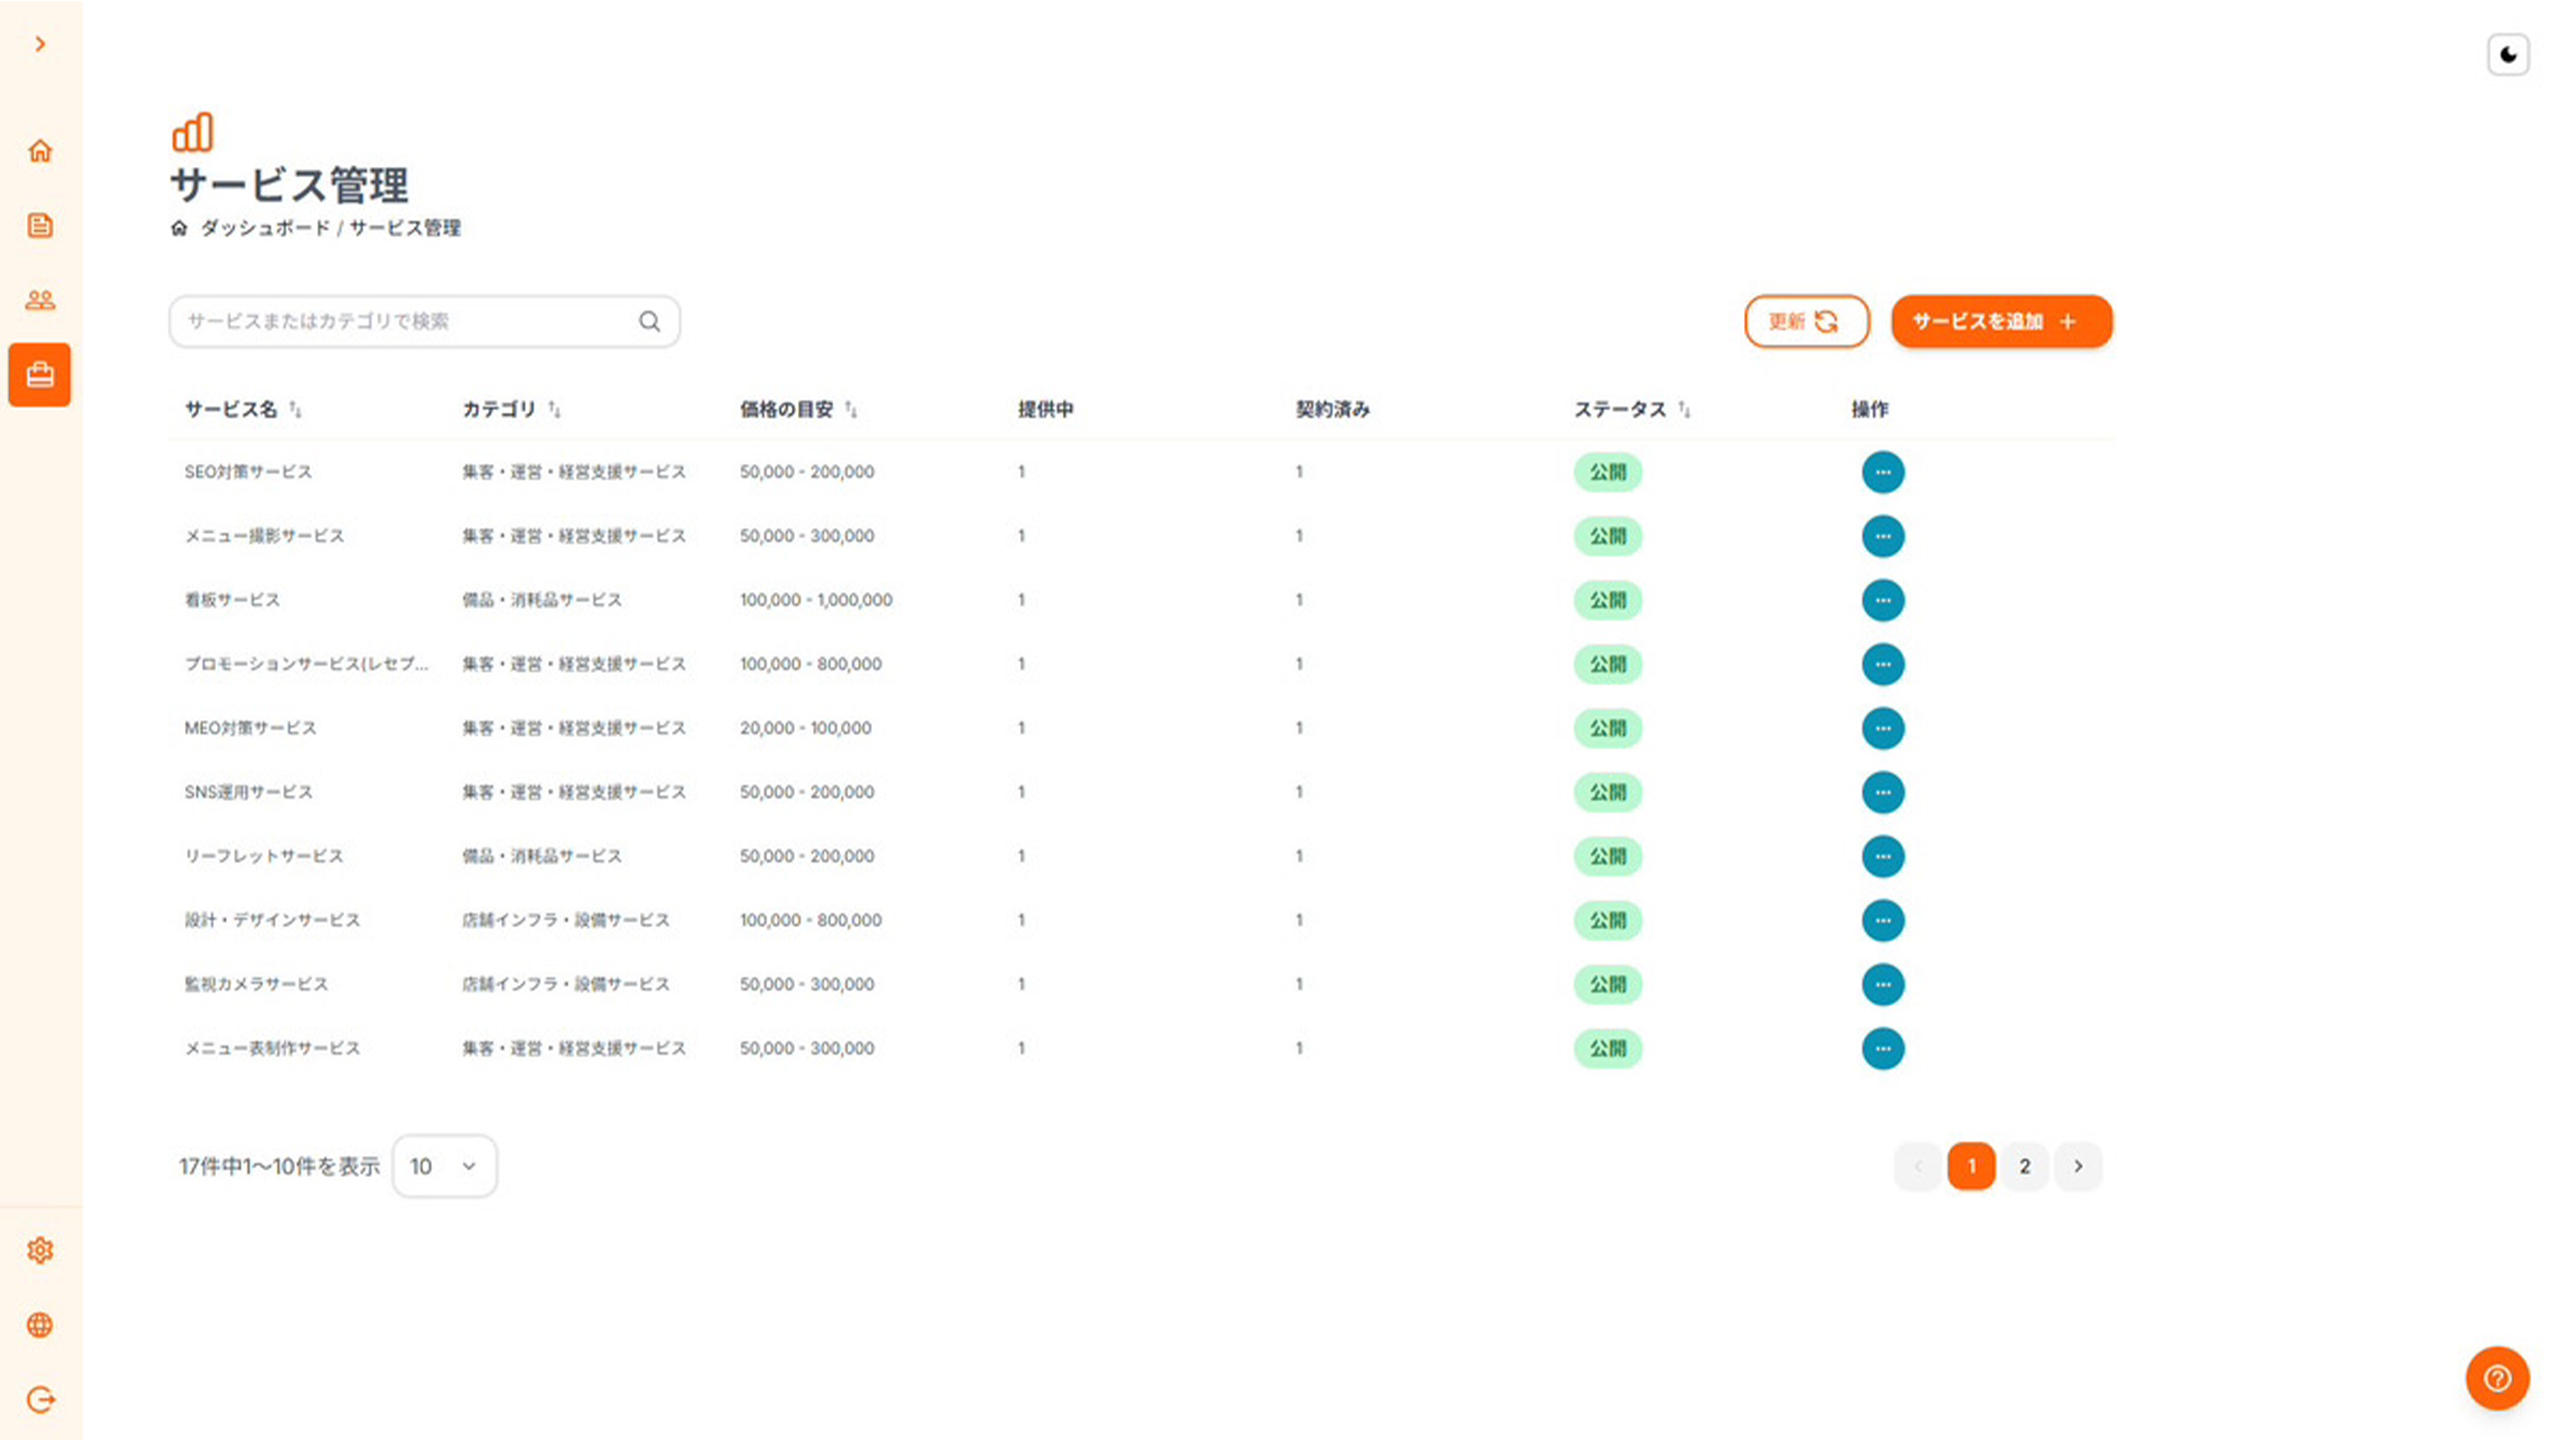This screenshot has height=1440, width=2560.
Task: Open the home icon in sidebar
Action: point(40,151)
